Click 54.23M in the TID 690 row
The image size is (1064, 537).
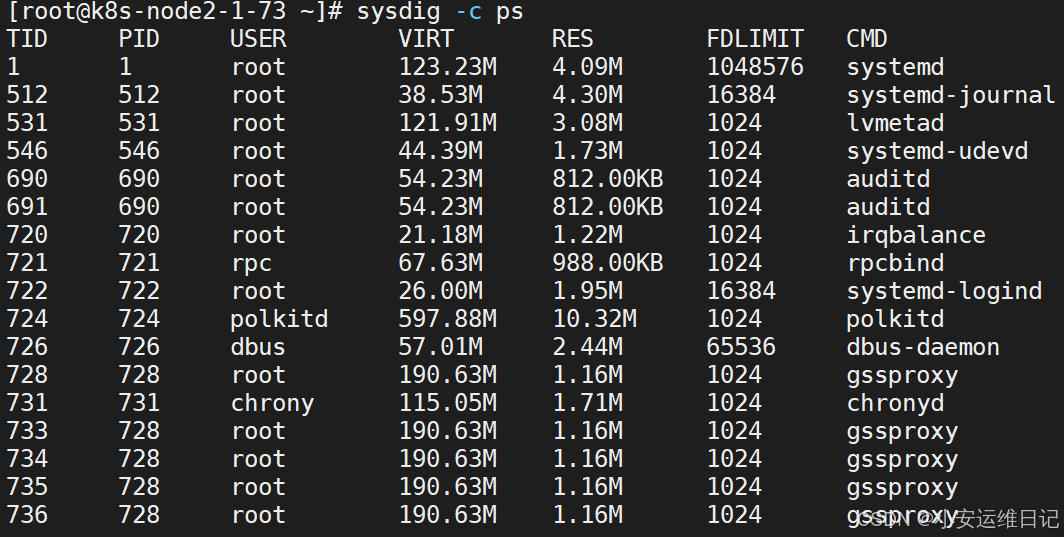coord(440,179)
